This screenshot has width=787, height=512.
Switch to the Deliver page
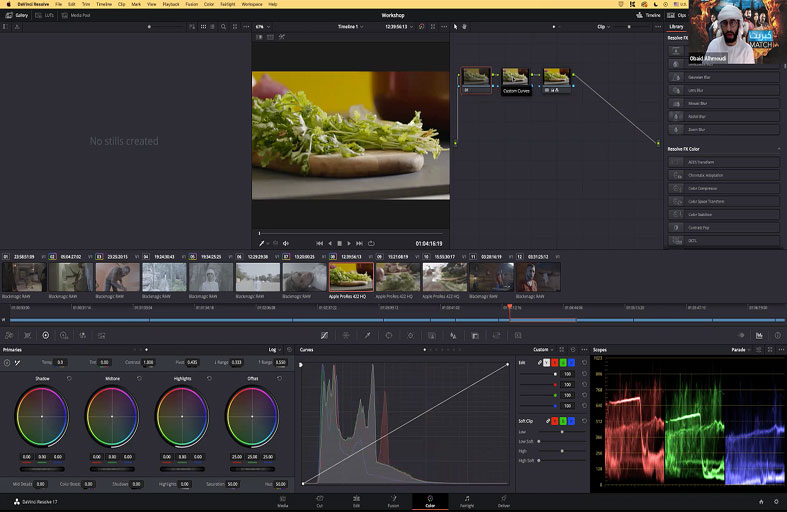click(504, 500)
